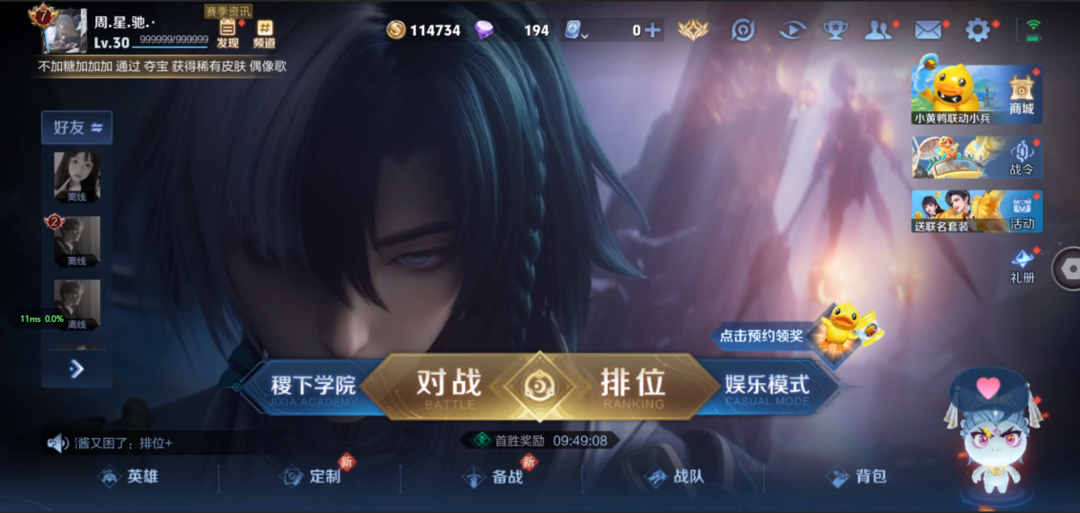Open the 背包 backpack tab
This screenshot has height=513, width=1080.
click(857, 477)
